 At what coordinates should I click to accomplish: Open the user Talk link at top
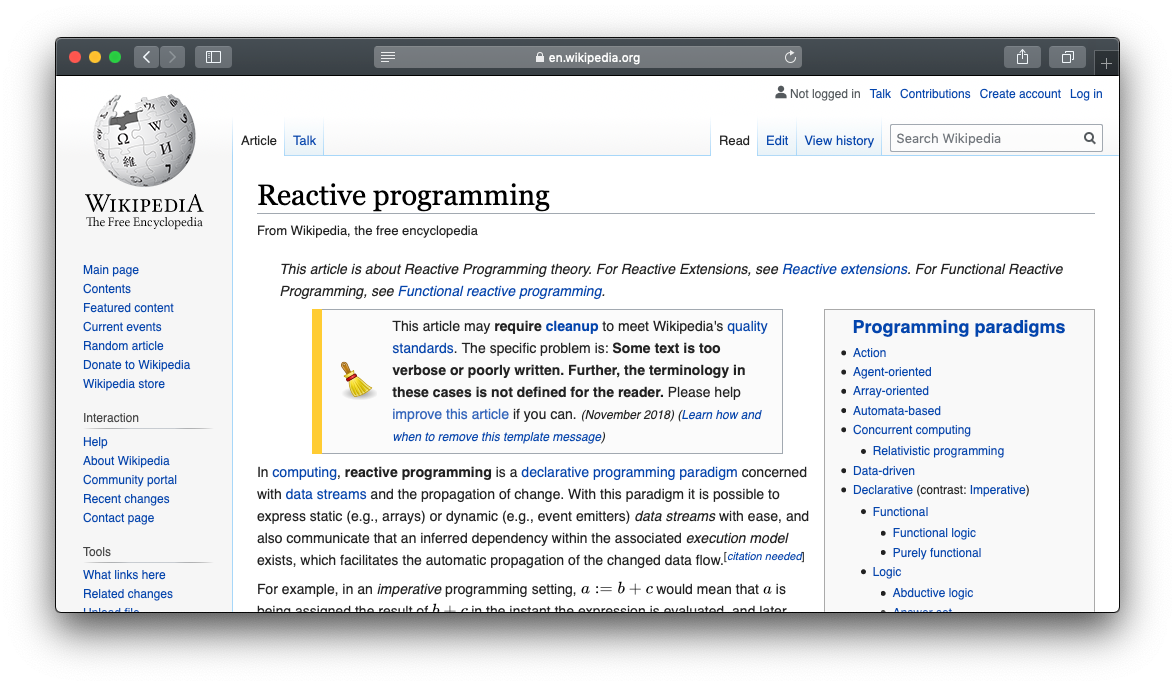pos(880,94)
